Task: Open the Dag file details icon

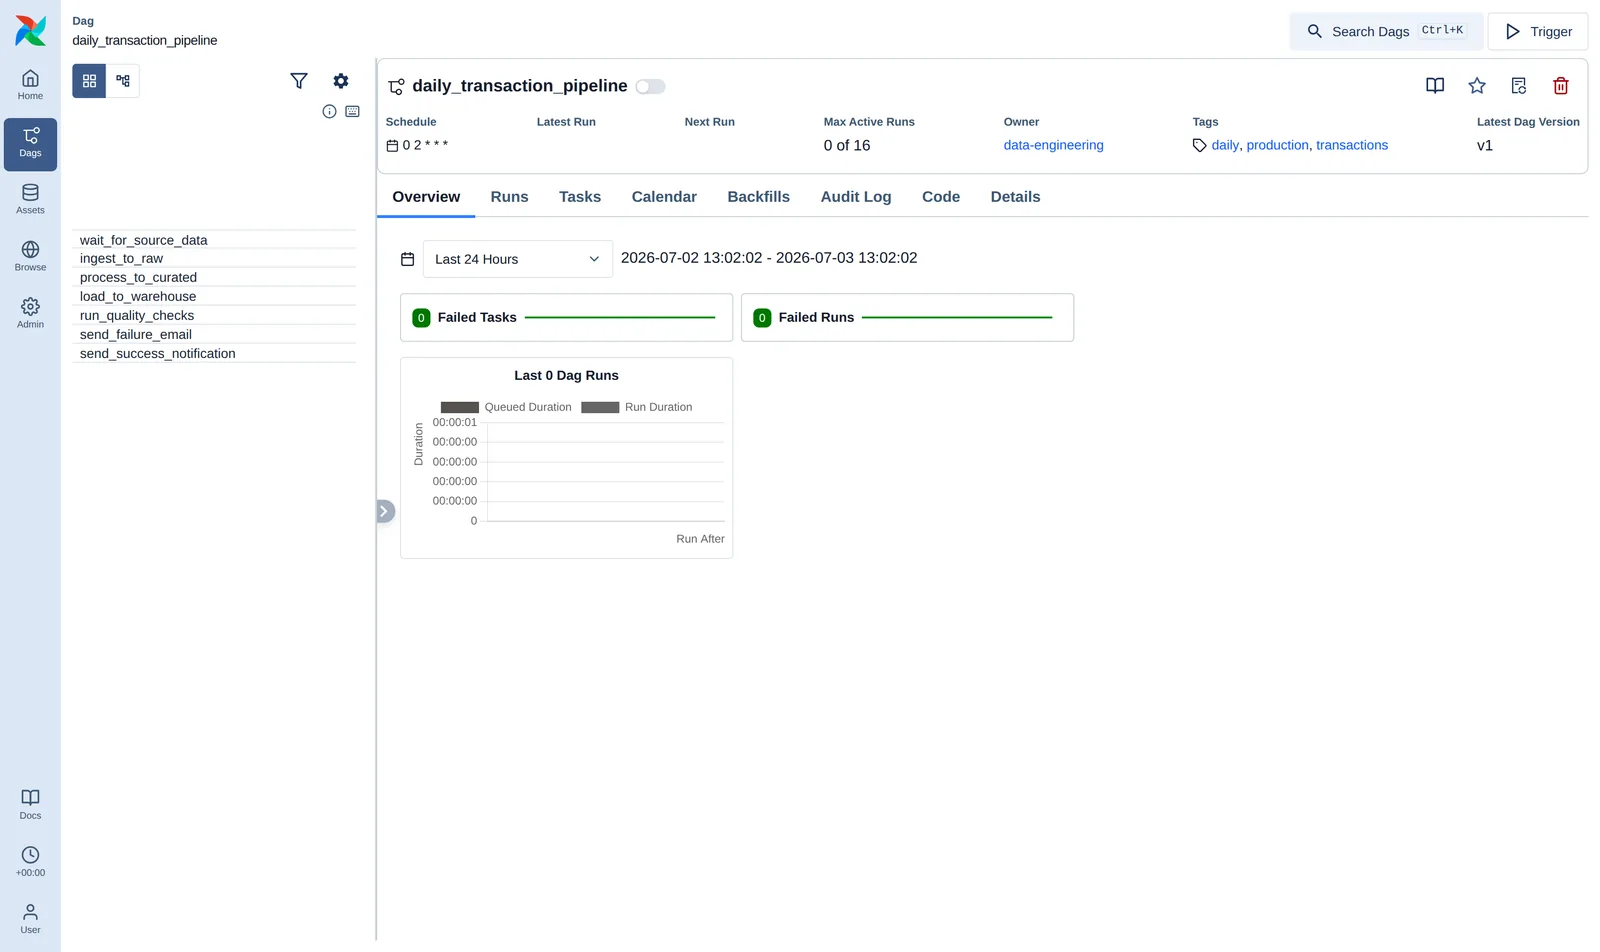Action: pyautogui.click(x=1519, y=86)
